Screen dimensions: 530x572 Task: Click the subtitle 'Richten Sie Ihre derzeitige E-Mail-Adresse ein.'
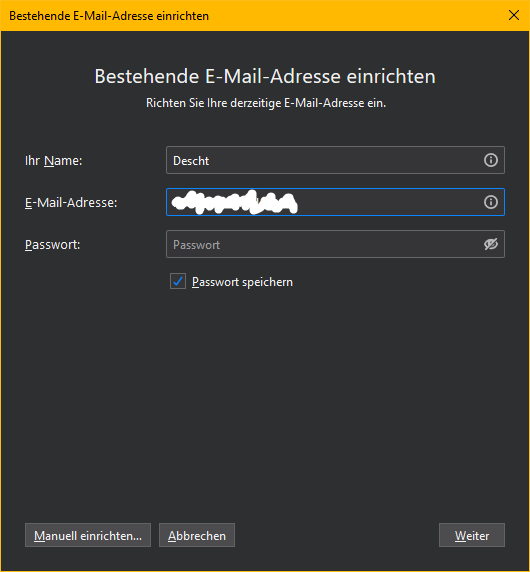point(266,103)
